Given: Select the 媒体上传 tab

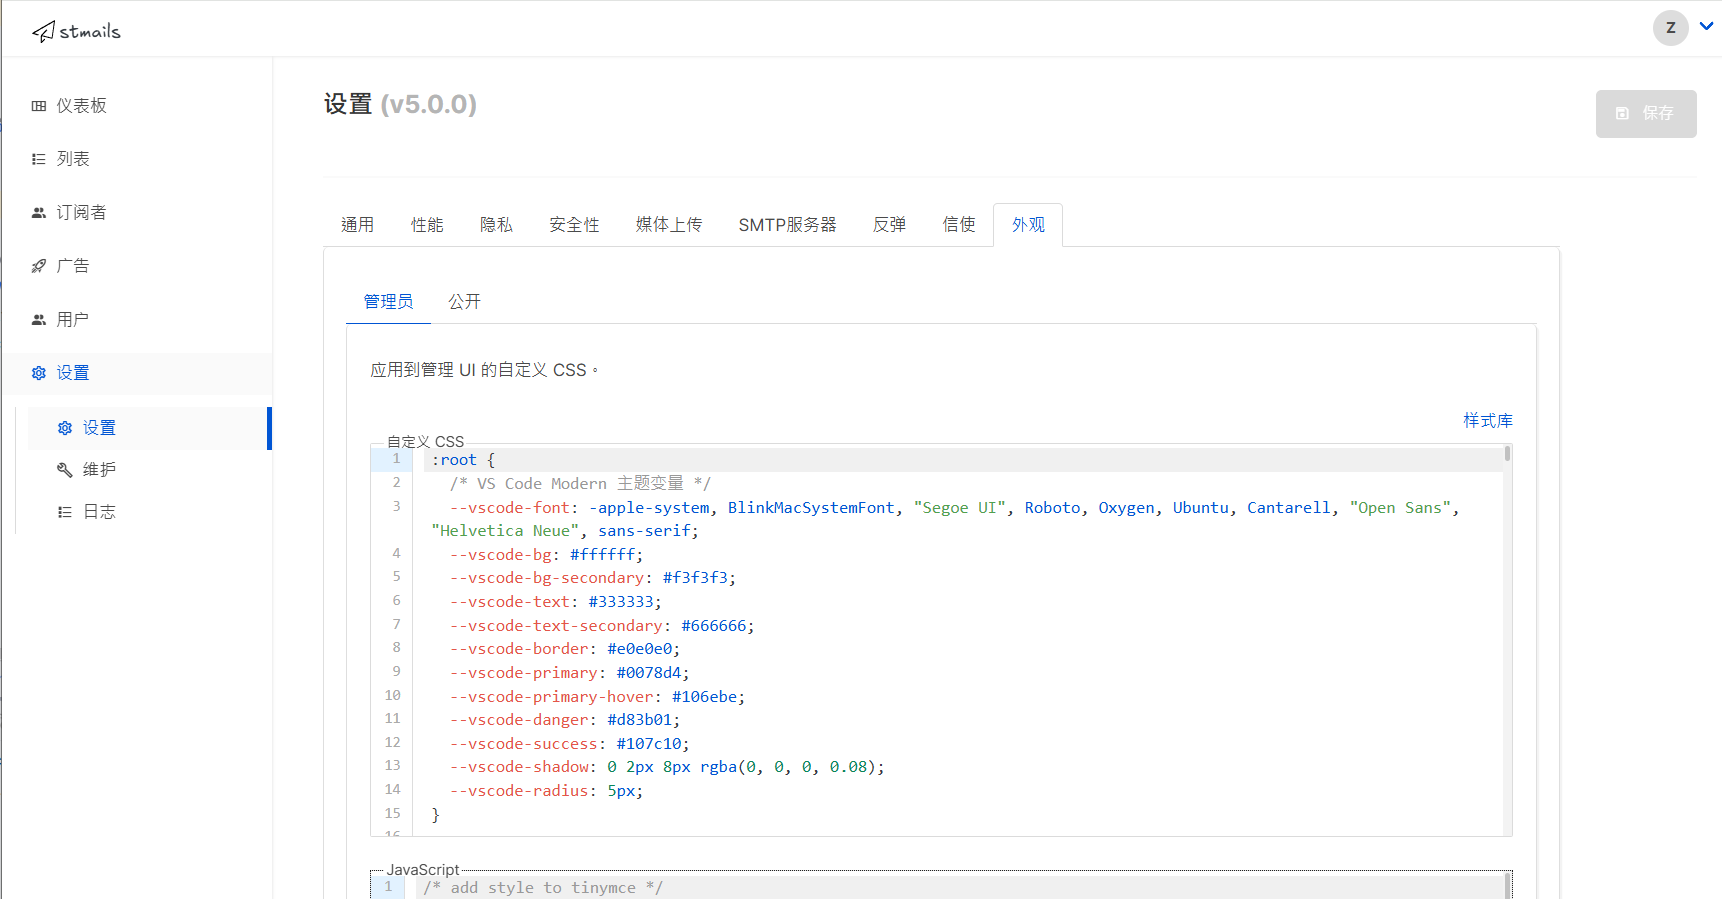Looking at the screenshot, I should pyautogui.click(x=669, y=225).
